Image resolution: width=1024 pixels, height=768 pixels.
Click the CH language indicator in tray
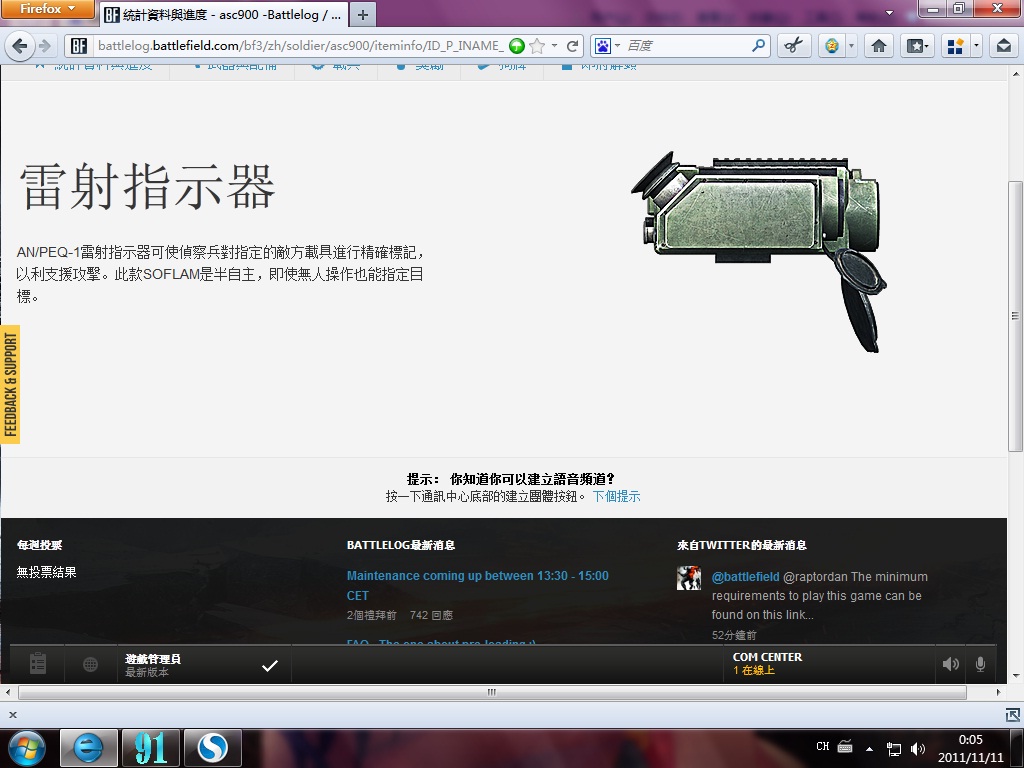coord(823,746)
